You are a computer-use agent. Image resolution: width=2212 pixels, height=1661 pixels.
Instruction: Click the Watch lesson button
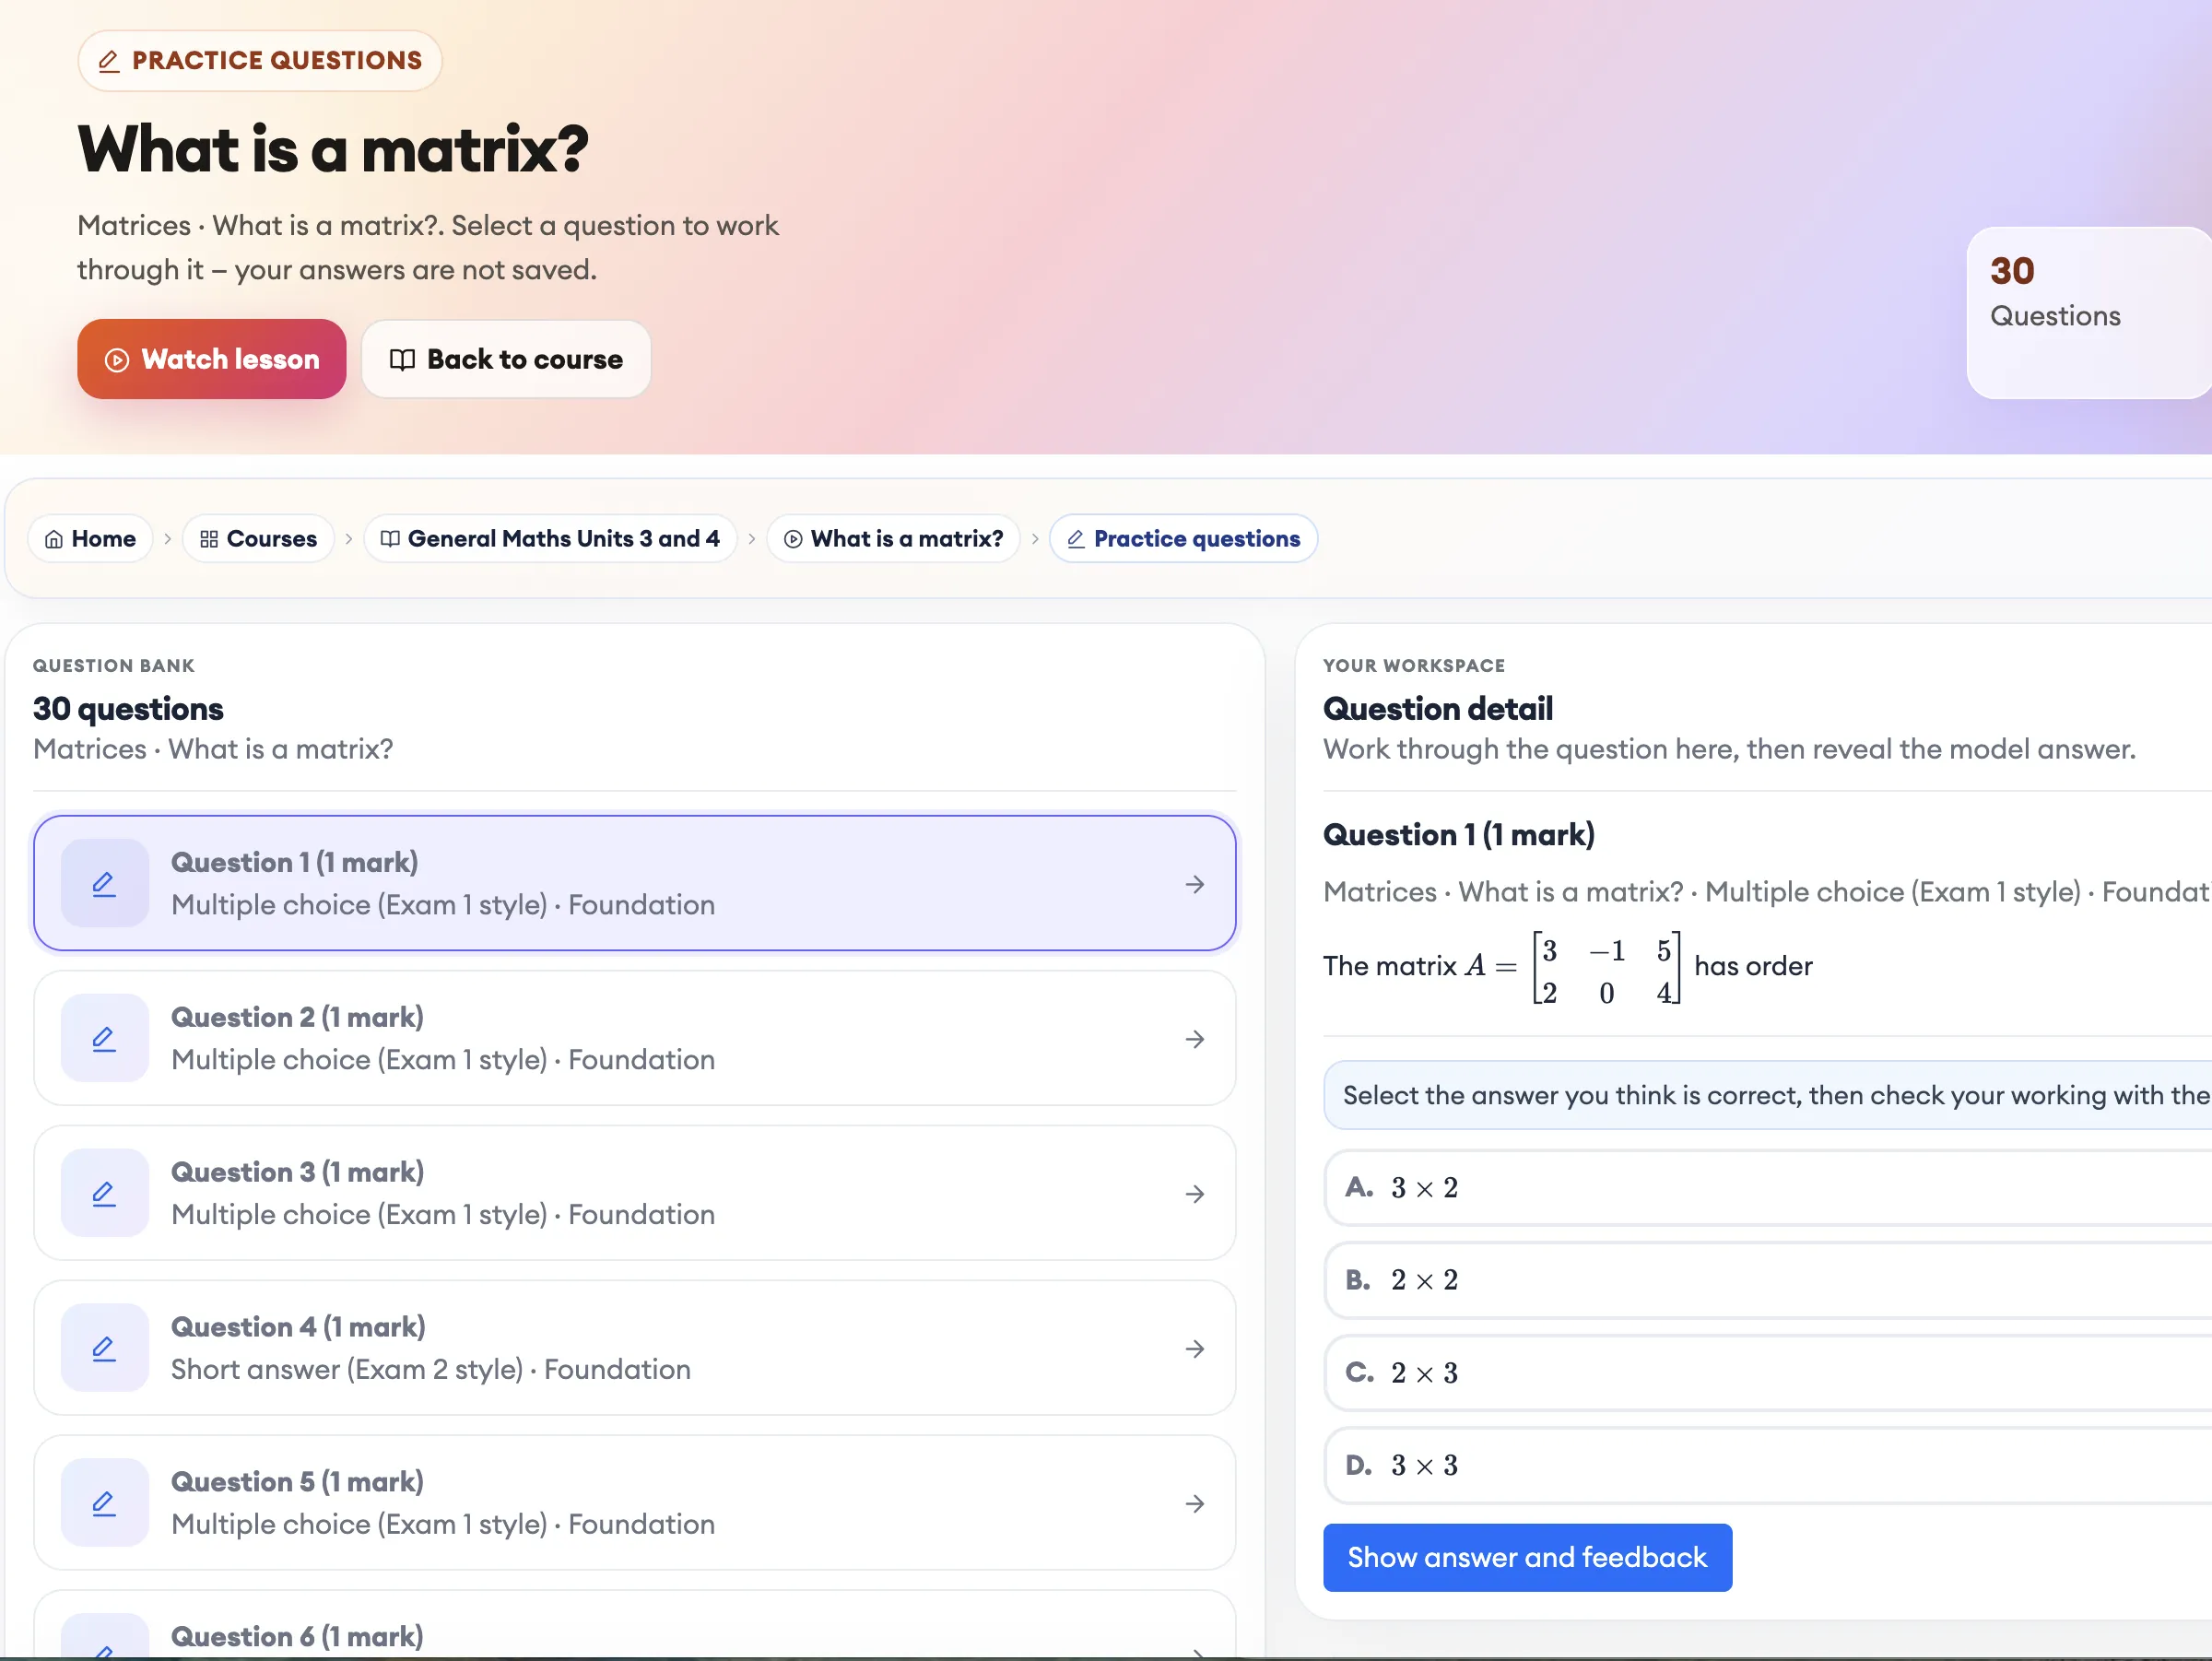click(212, 360)
